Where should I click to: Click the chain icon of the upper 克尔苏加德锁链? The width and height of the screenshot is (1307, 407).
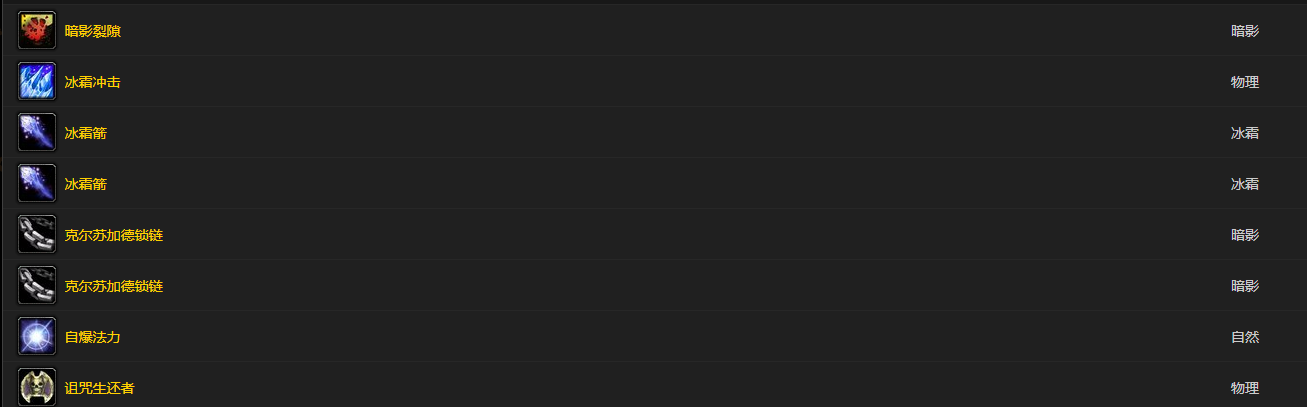point(37,235)
